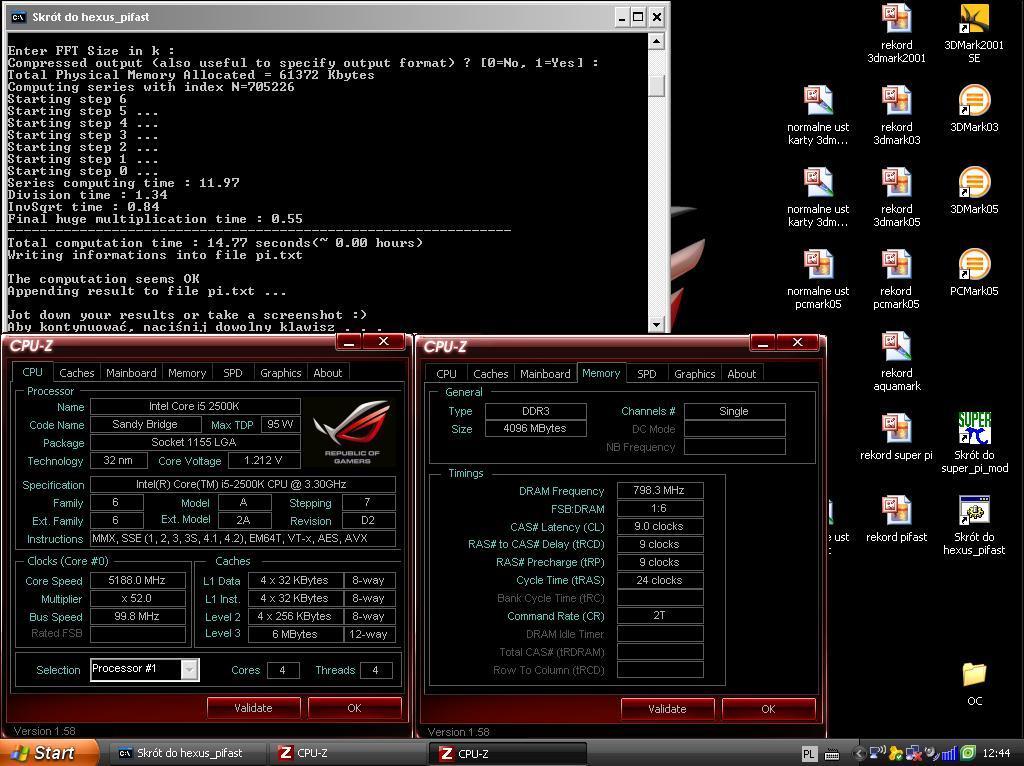Click the Channels value 'Single'

click(734, 411)
